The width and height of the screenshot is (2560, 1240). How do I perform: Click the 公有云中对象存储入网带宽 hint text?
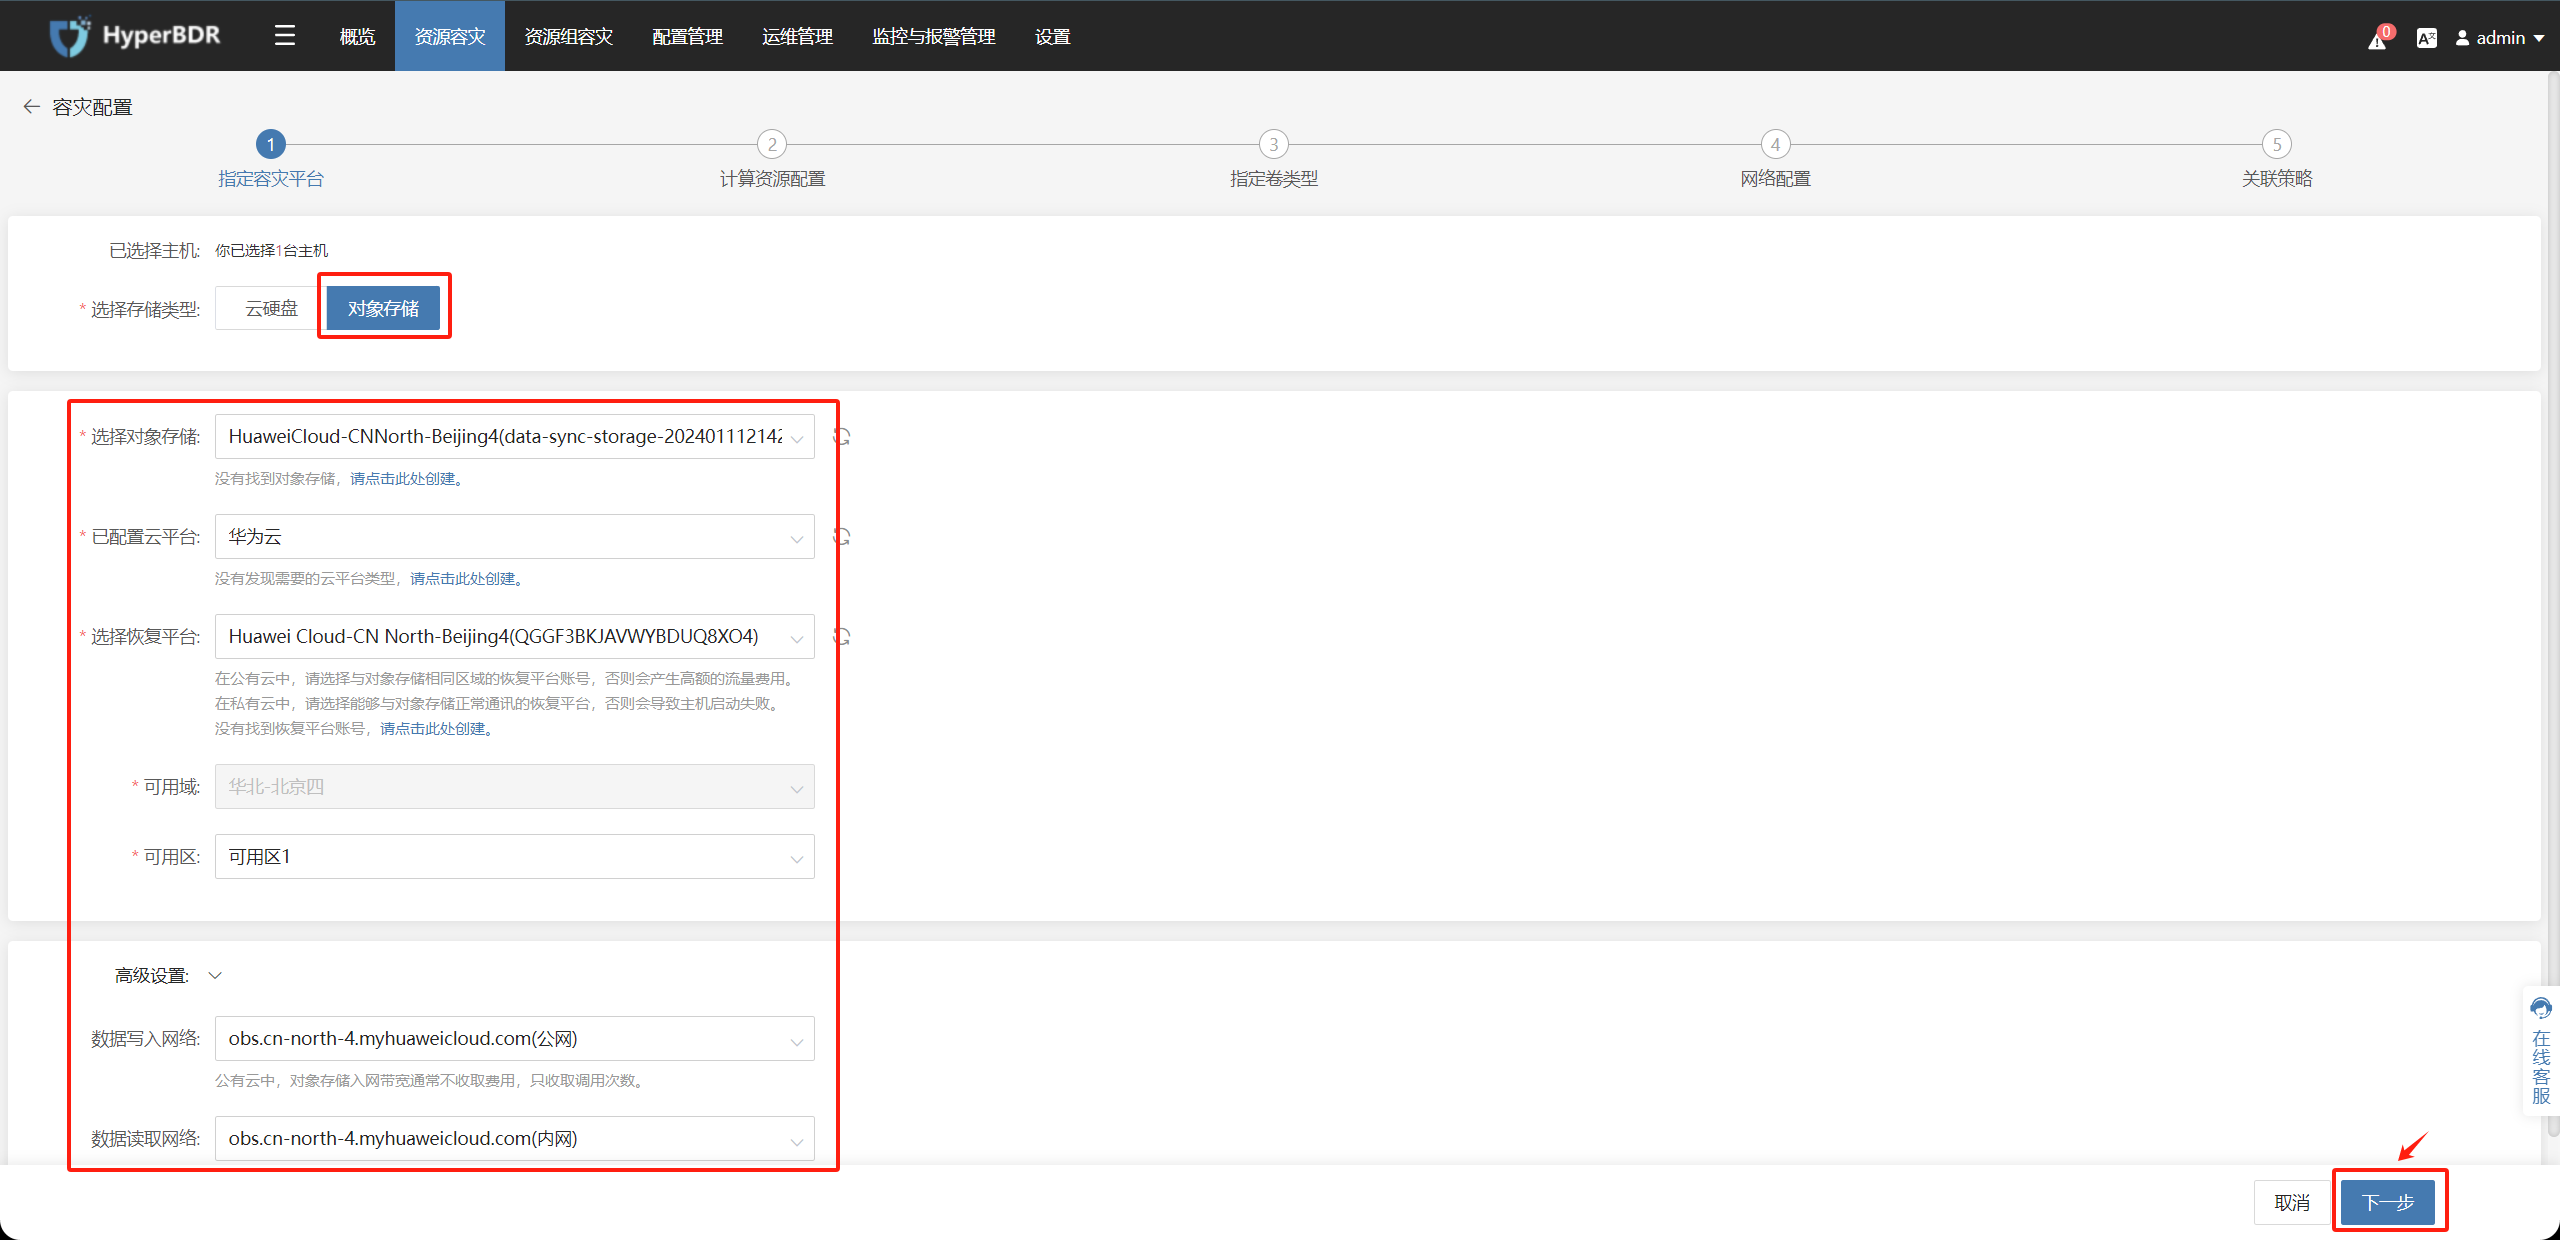click(x=431, y=1081)
